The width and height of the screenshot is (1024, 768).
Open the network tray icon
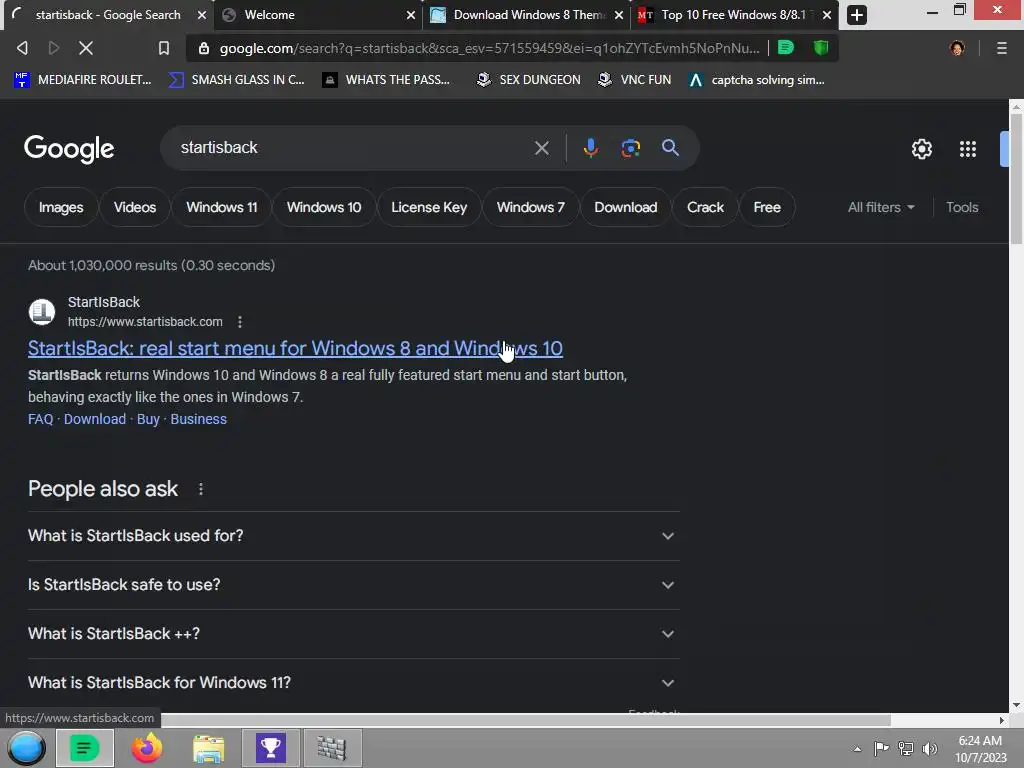(x=906, y=748)
